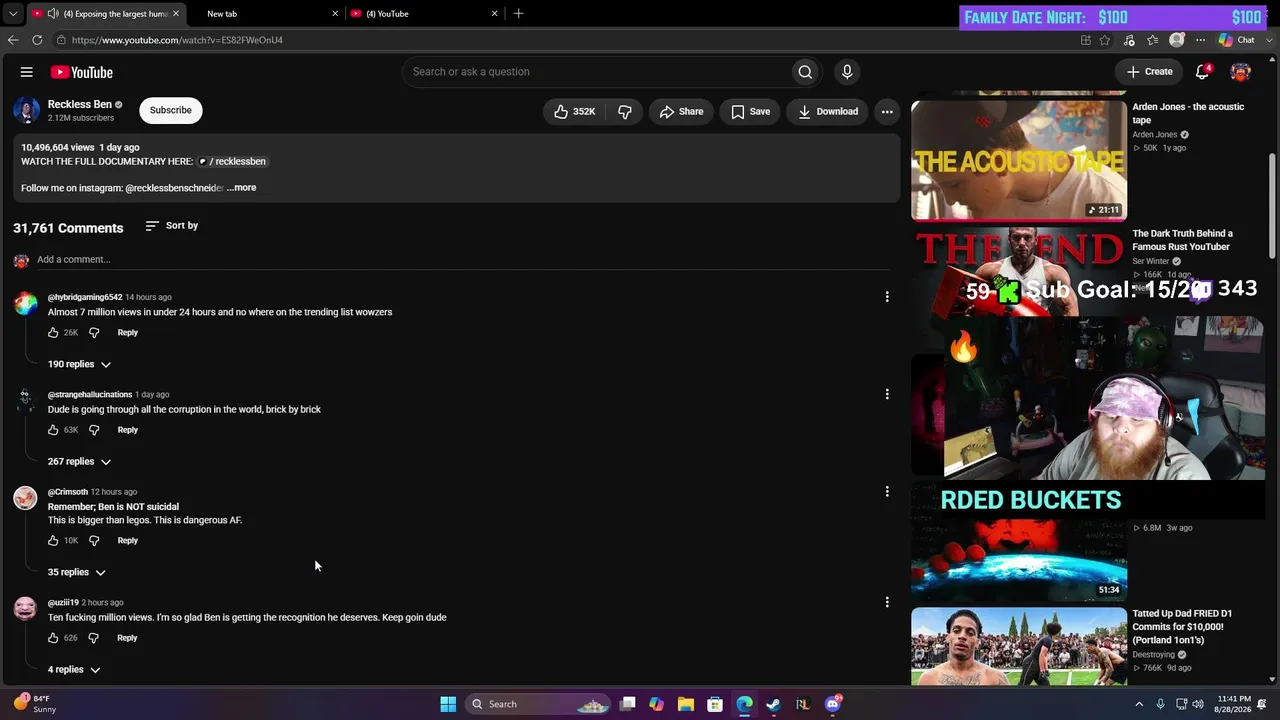Viewport: 1280px width, 720px height.
Task: Open a new browser tab
Action: click(518, 14)
